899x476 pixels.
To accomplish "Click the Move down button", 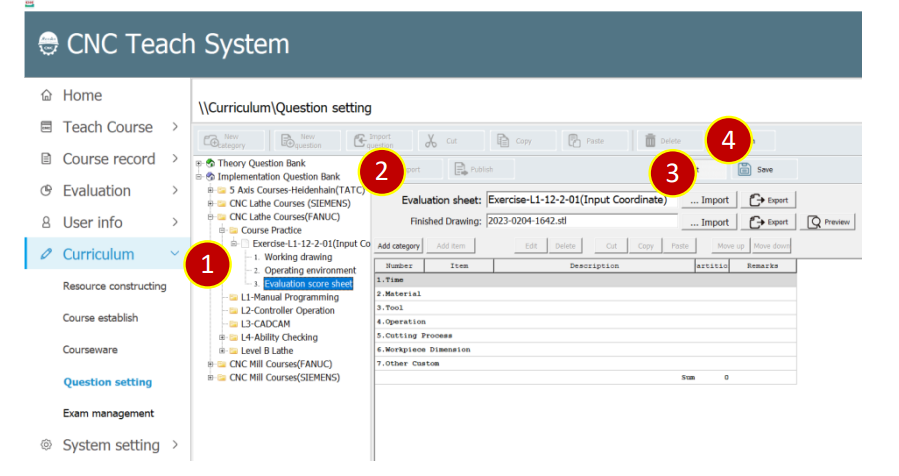I will click(771, 246).
